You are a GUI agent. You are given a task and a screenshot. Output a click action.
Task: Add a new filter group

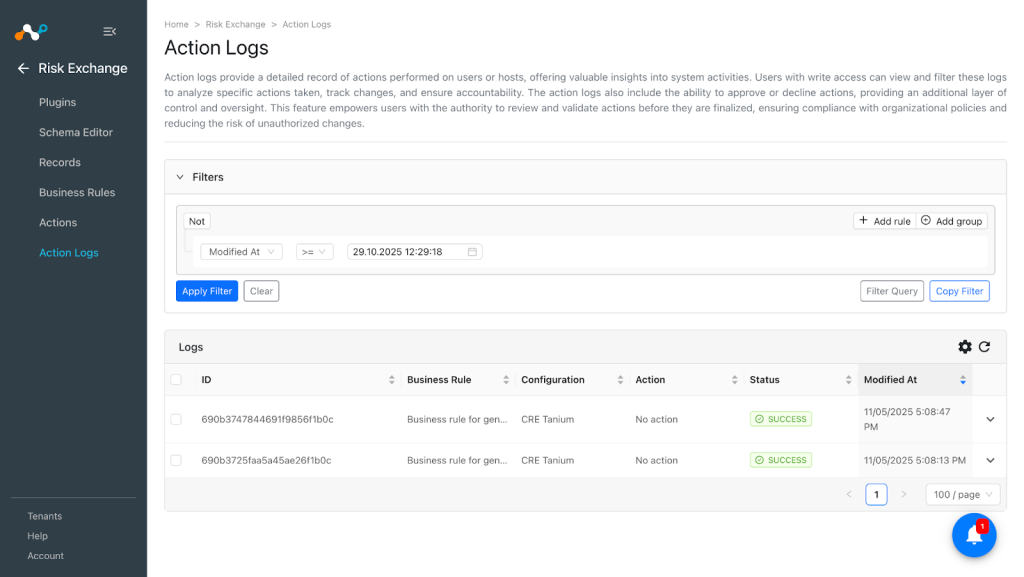952,221
